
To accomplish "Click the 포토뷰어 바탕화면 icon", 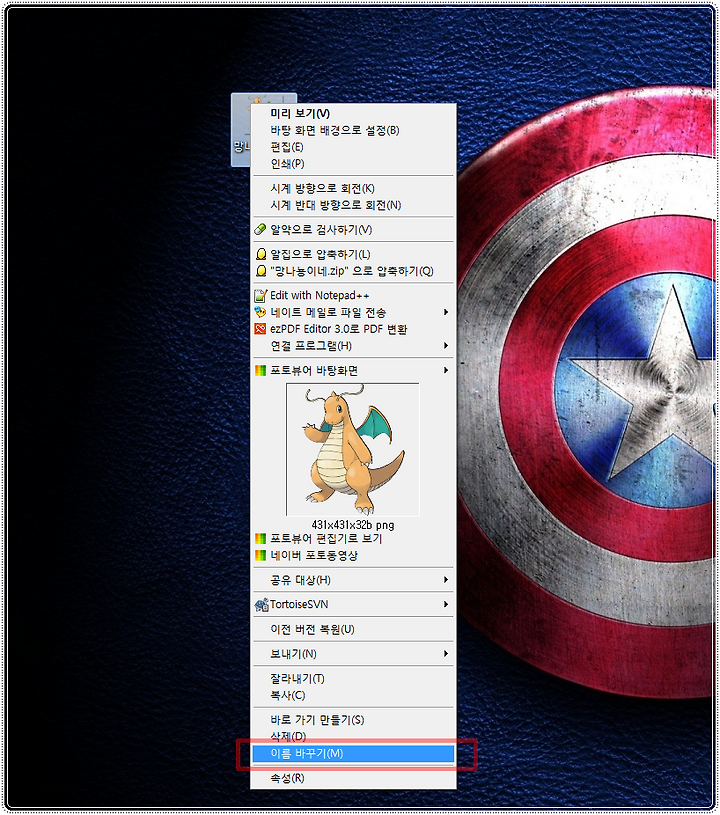I will click(x=260, y=371).
